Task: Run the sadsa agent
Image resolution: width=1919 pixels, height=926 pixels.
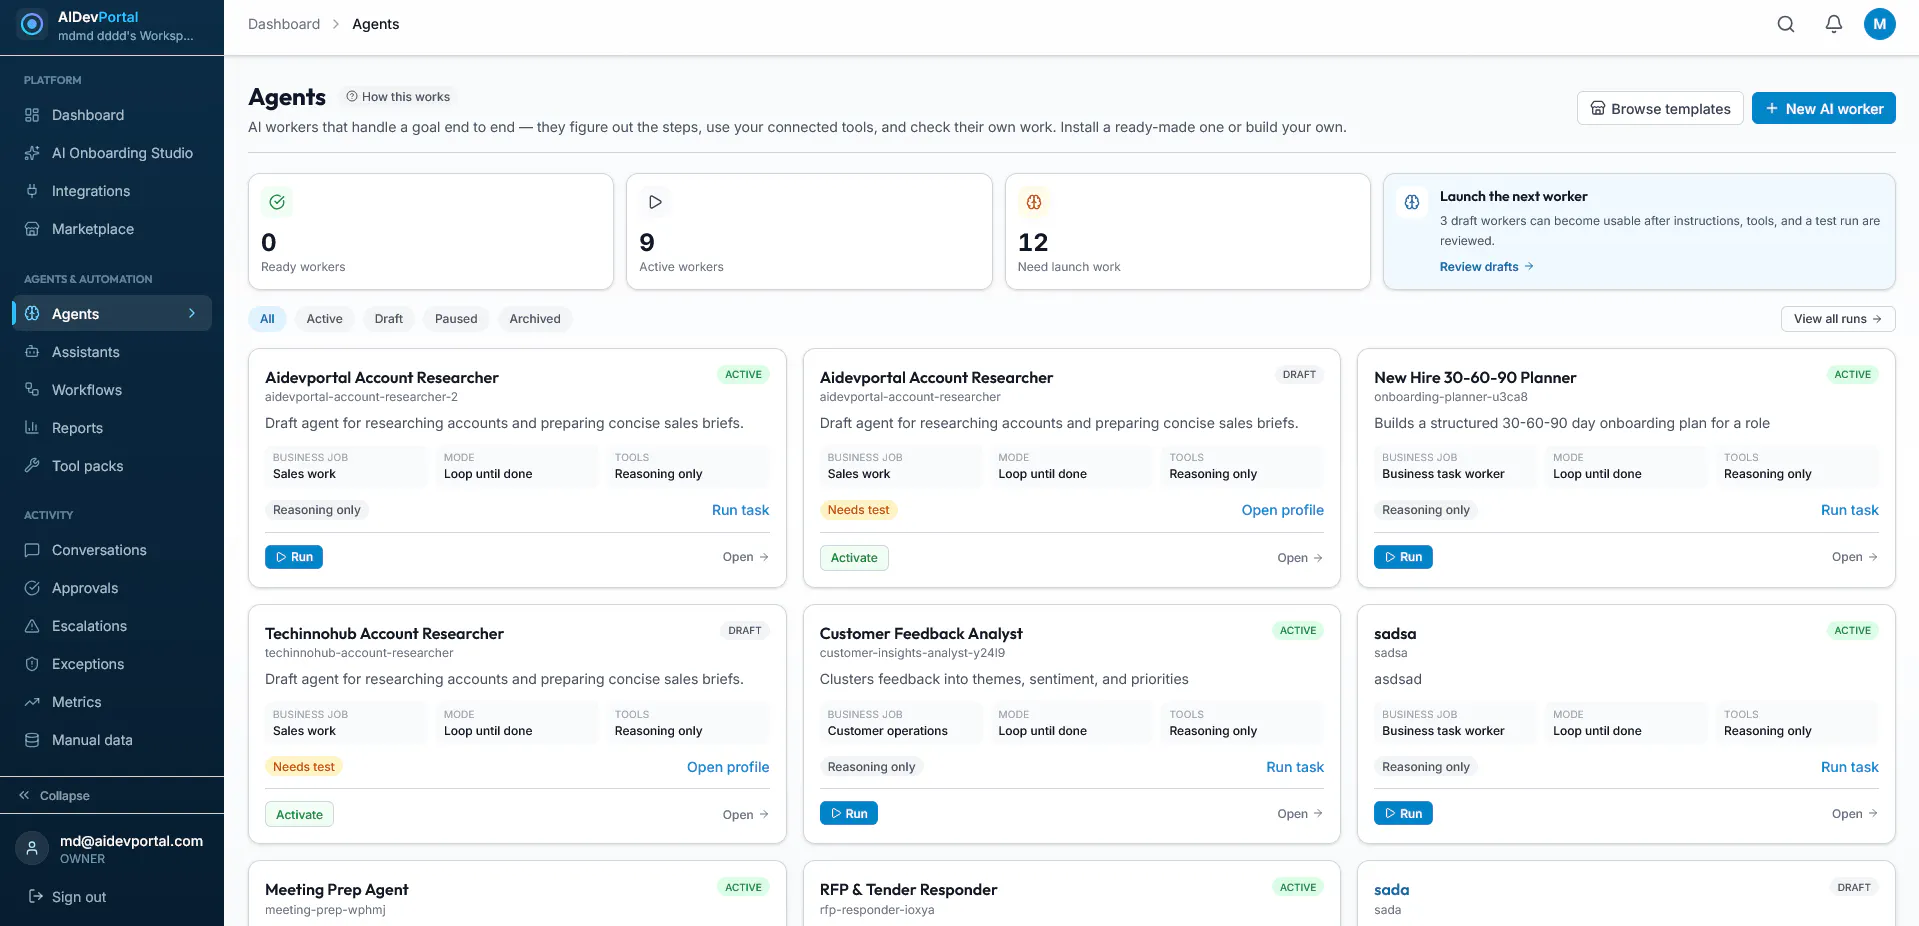Action: [x=1403, y=813]
